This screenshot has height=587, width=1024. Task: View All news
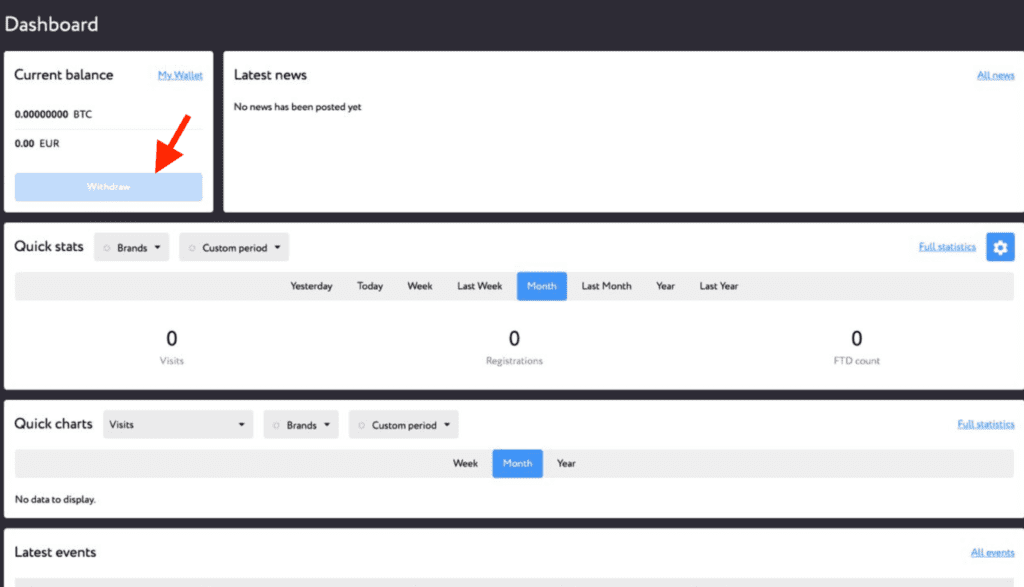coord(996,75)
